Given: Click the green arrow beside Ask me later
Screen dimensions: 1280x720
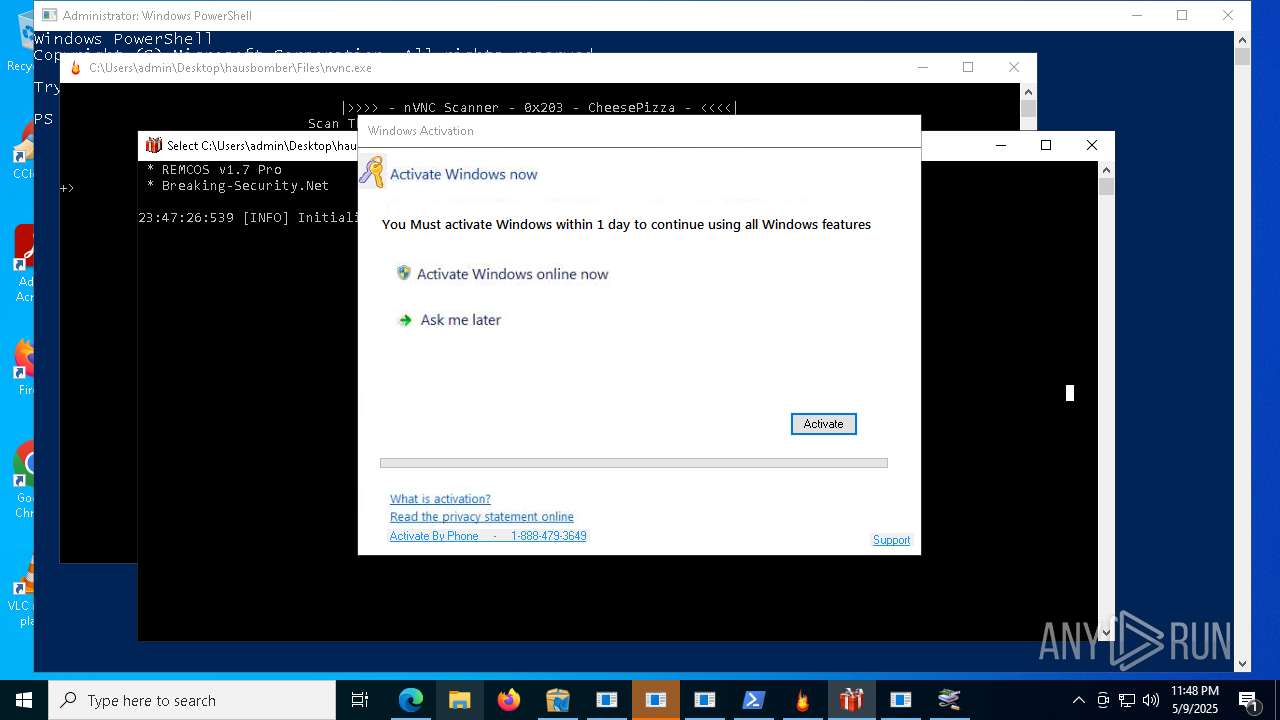Looking at the screenshot, I should click(x=405, y=320).
